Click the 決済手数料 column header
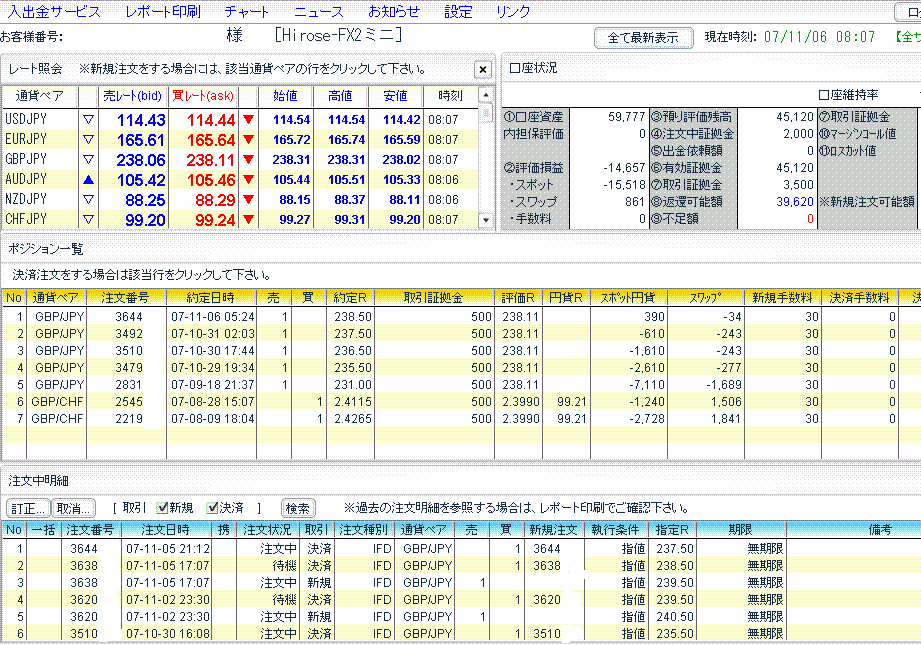The width and height of the screenshot is (921, 645). click(x=859, y=298)
